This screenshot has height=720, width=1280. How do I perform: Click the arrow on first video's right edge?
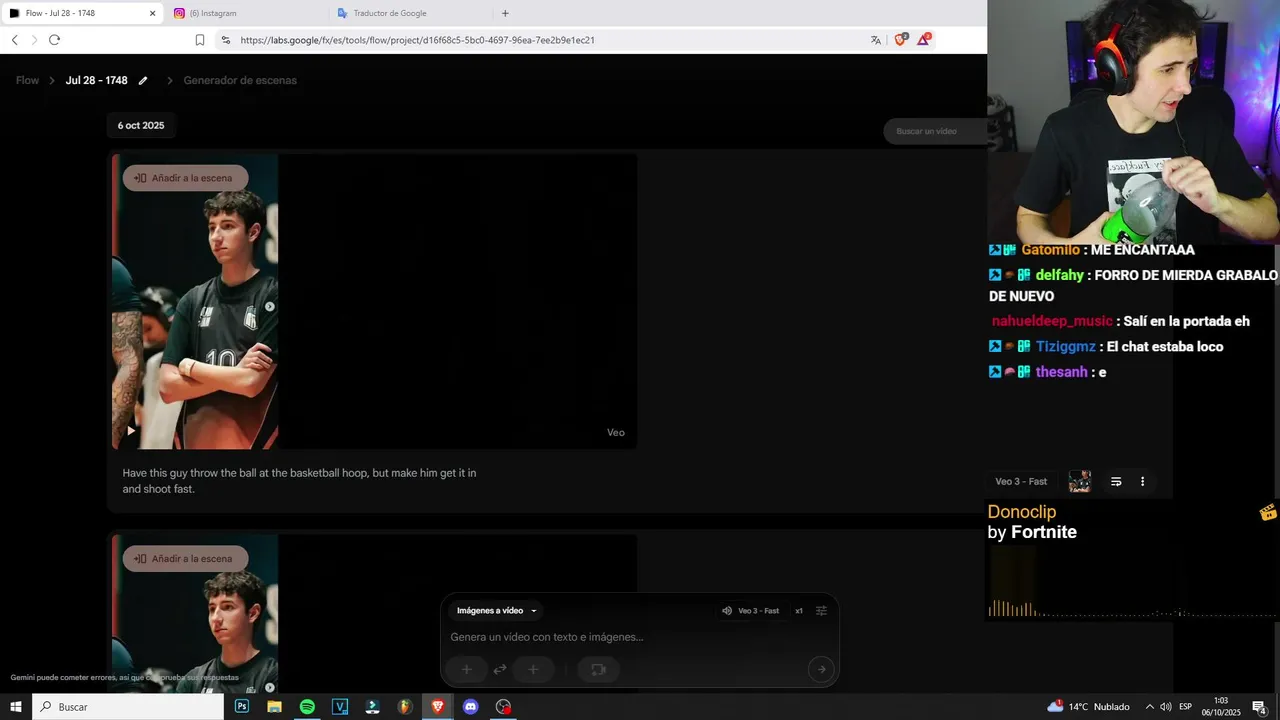[x=269, y=307]
